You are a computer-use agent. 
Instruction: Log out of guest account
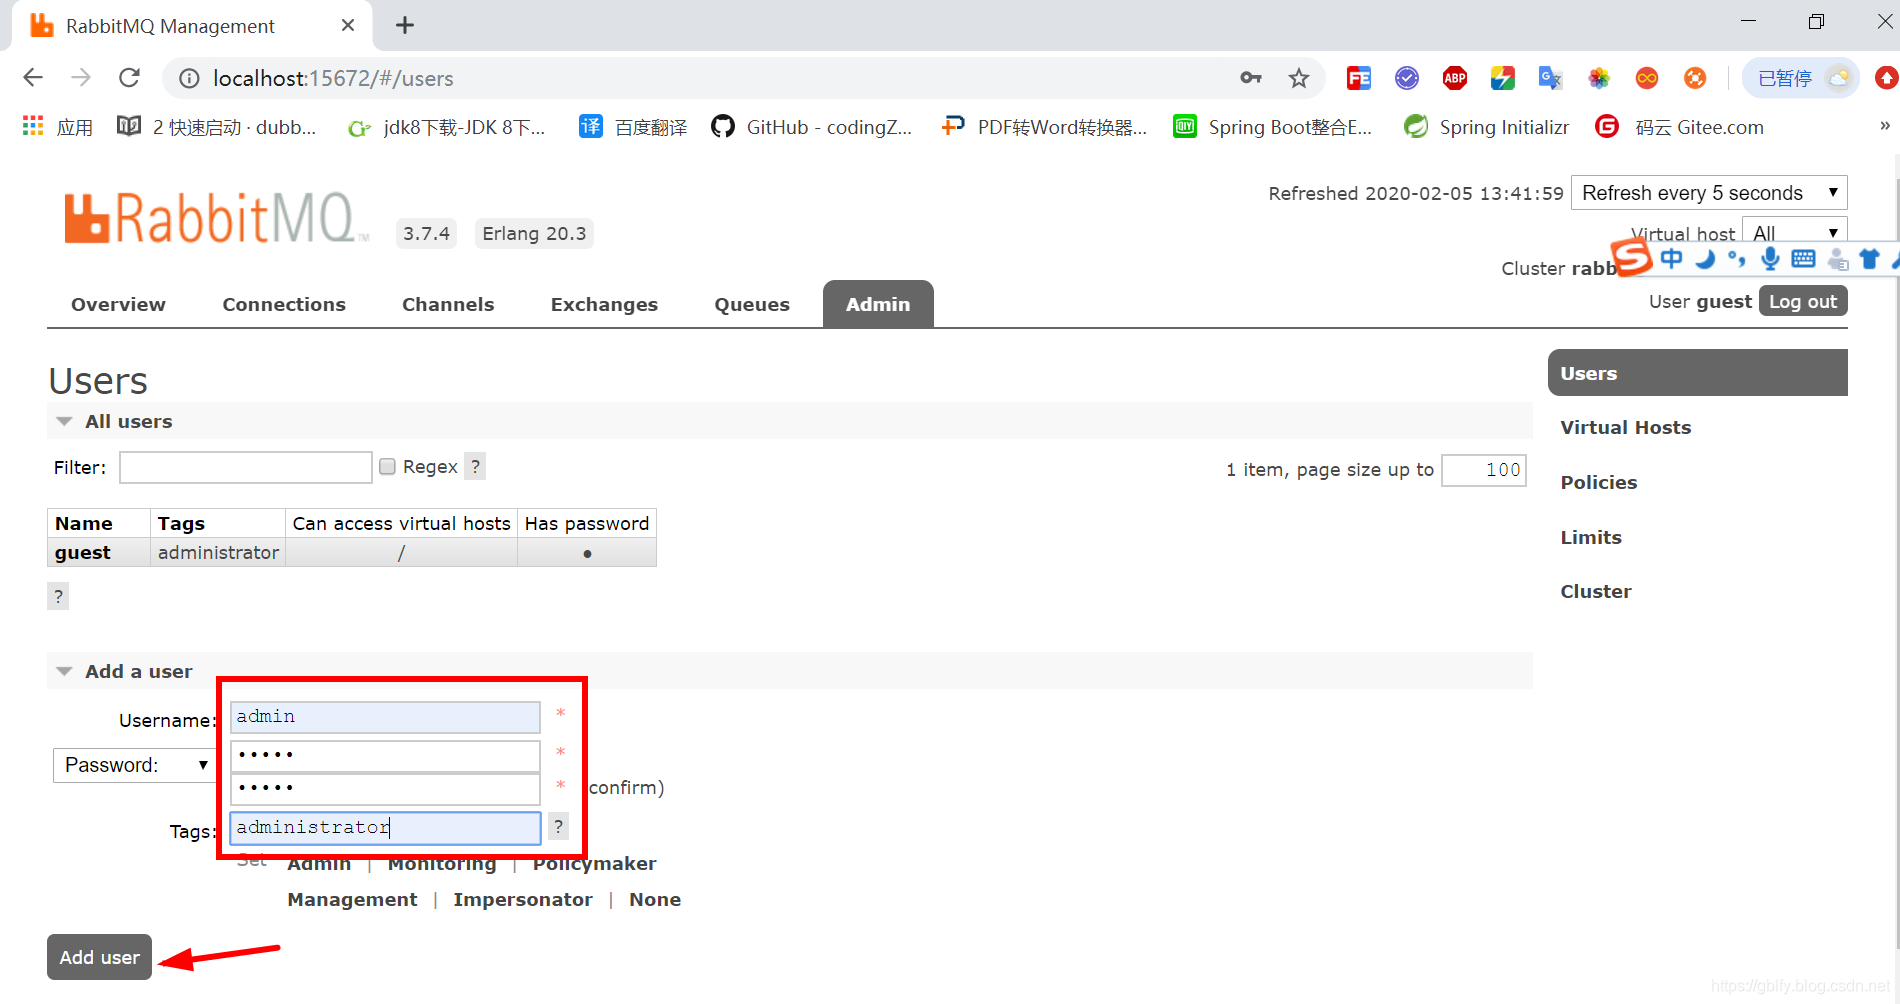tap(1803, 301)
